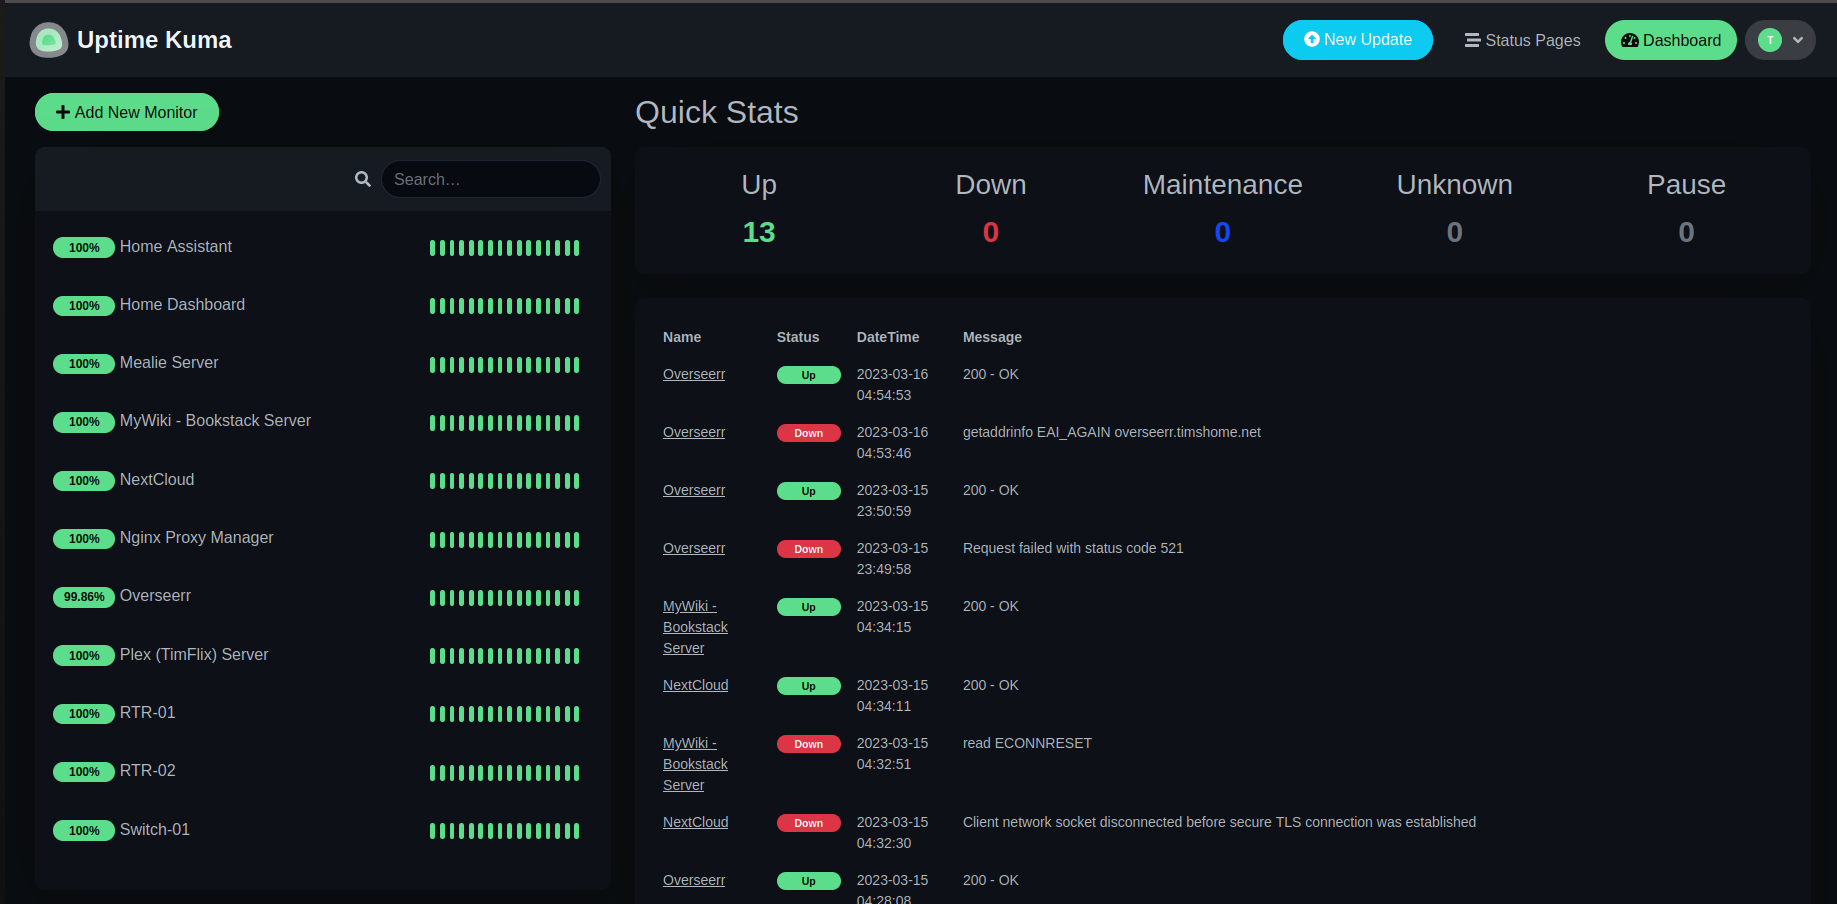Click the Status column header
This screenshot has width=1837, height=904.
(798, 337)
